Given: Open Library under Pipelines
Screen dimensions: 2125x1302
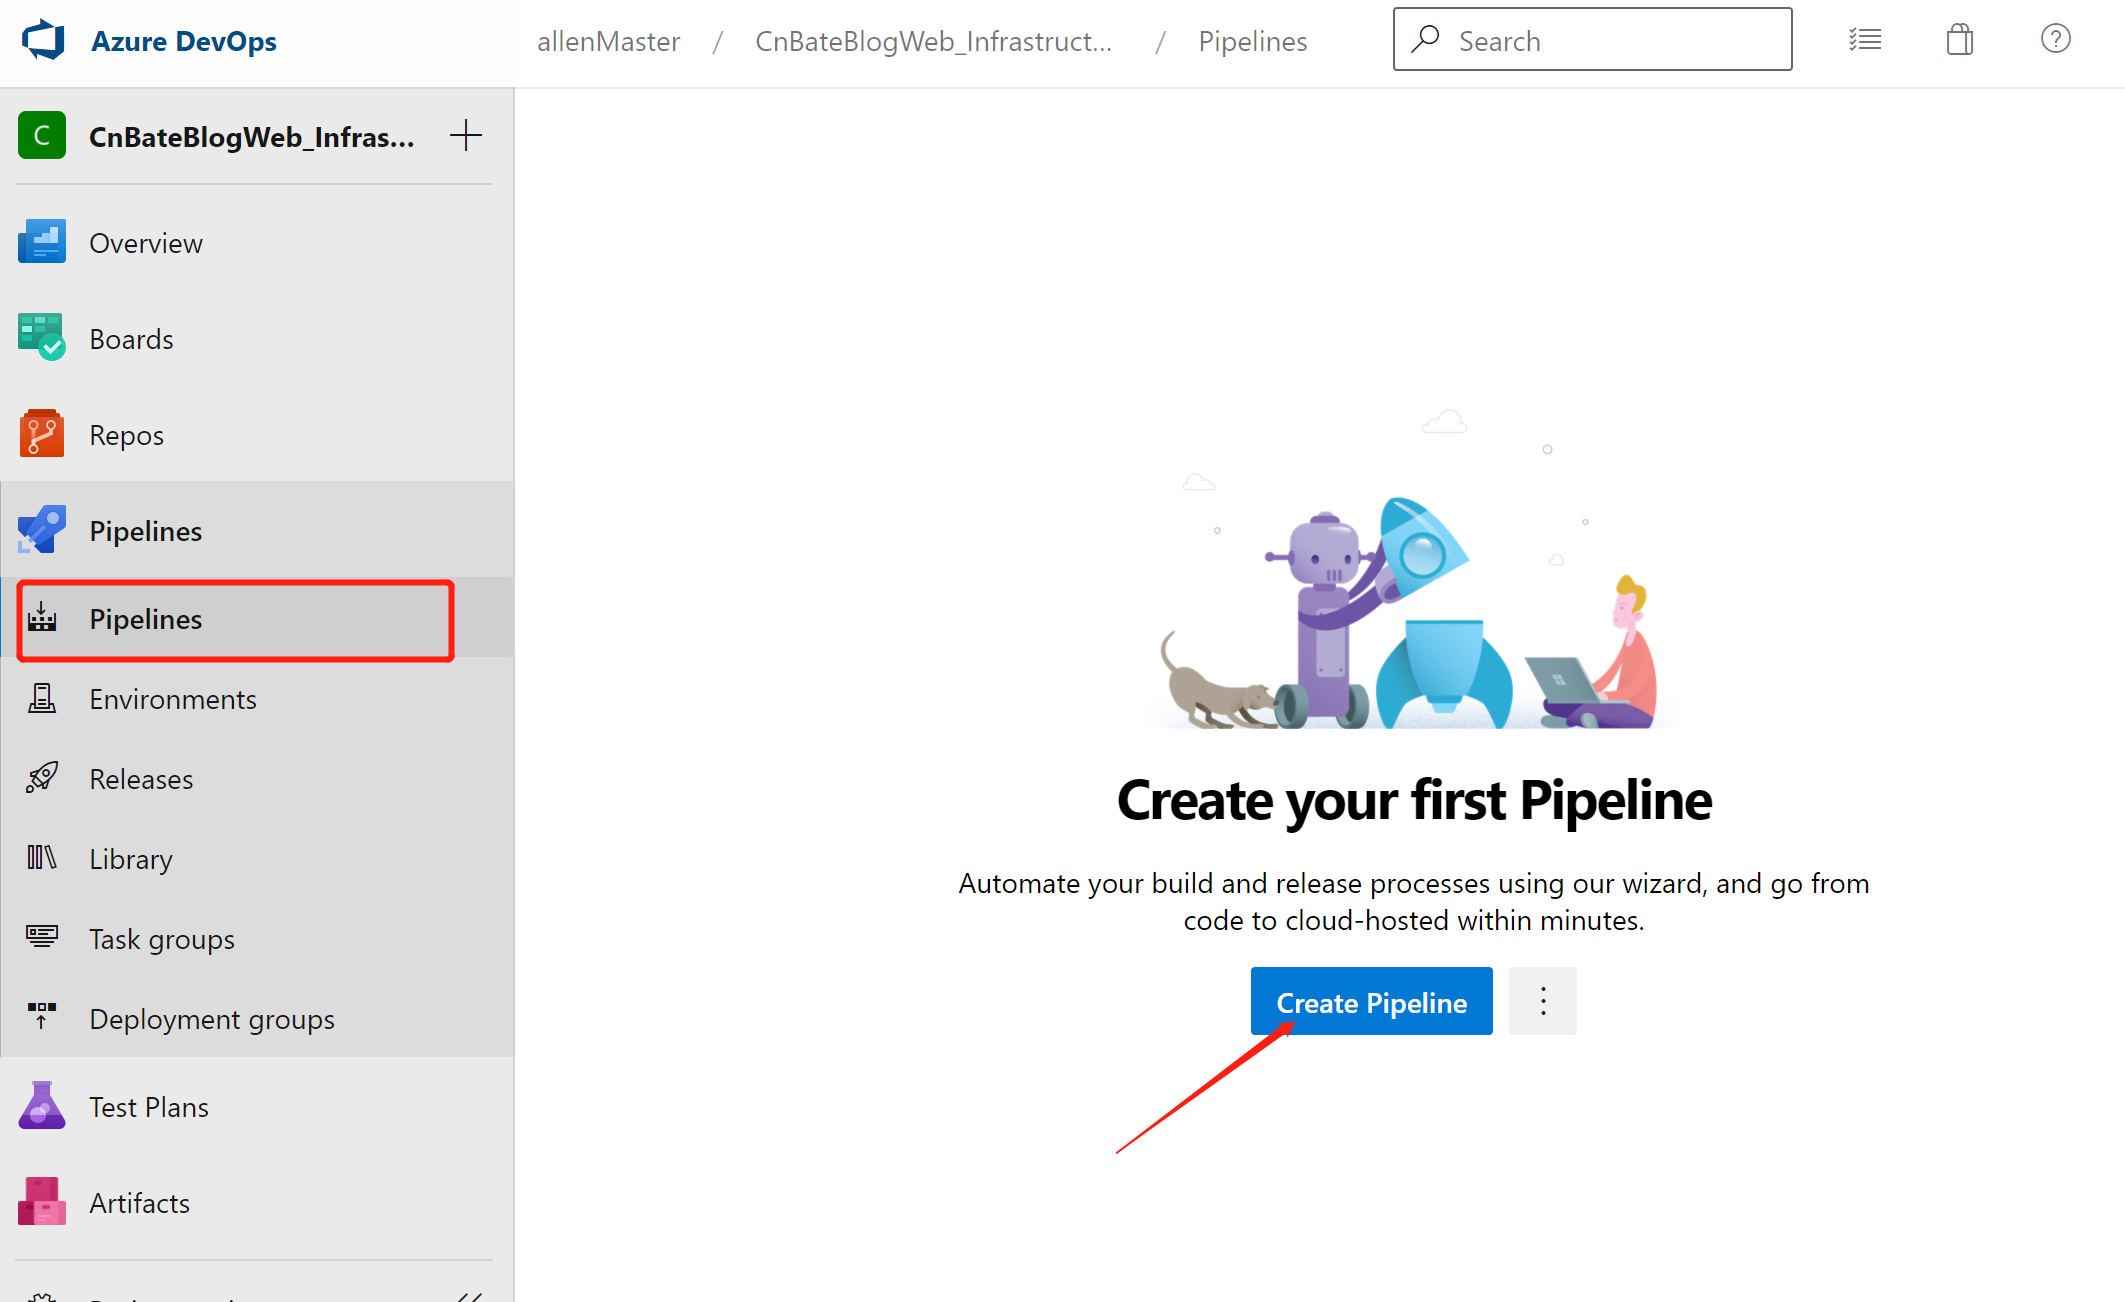Looking at the screenshot, I should point(257,859).
